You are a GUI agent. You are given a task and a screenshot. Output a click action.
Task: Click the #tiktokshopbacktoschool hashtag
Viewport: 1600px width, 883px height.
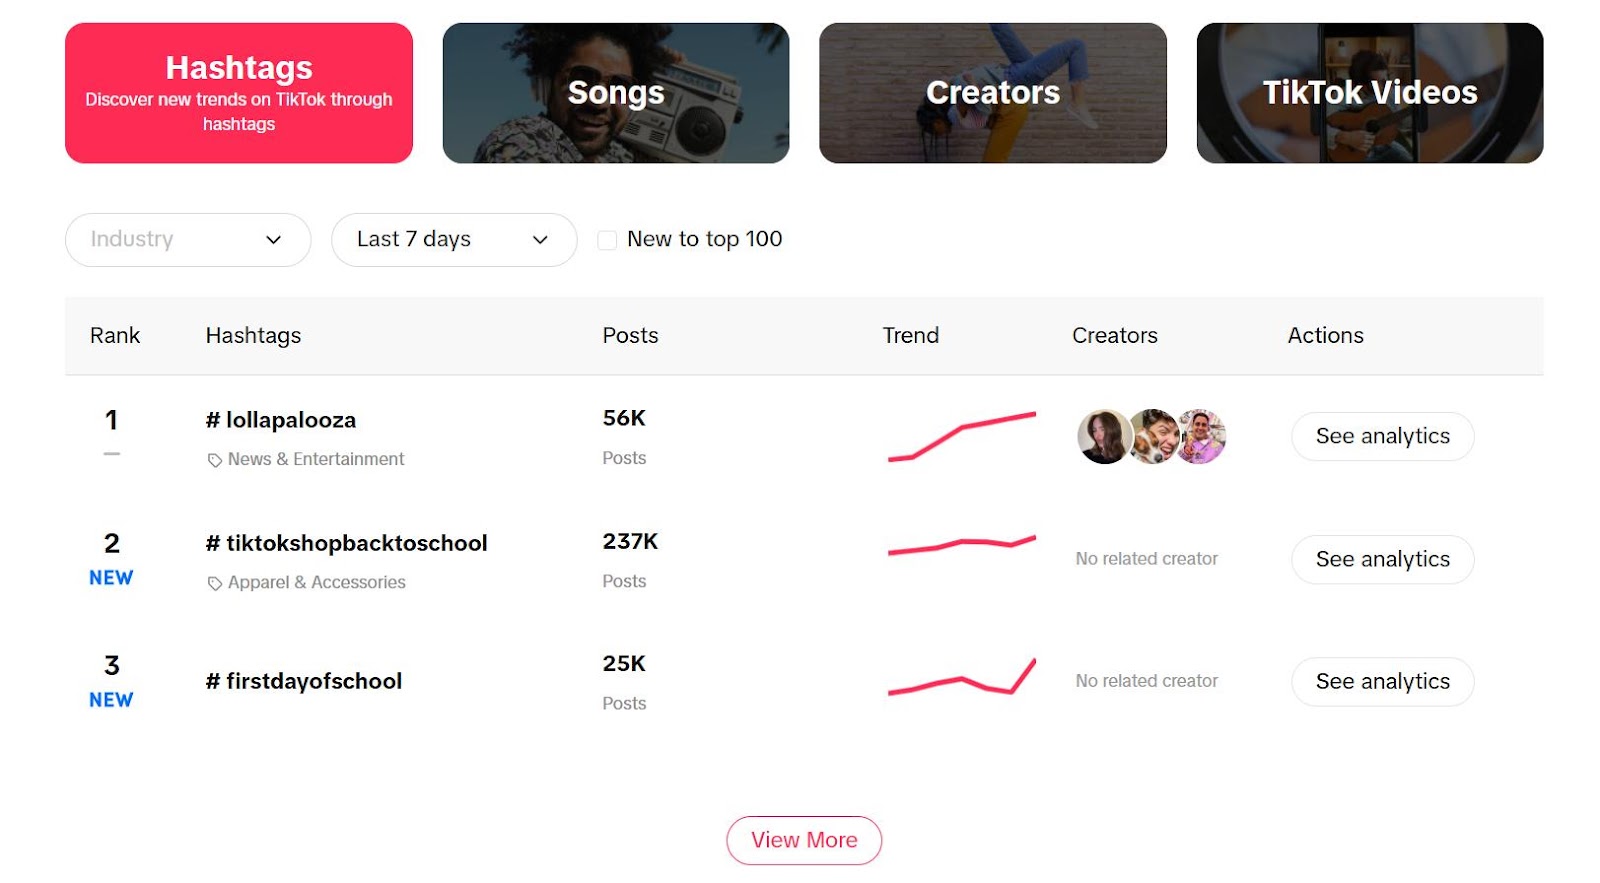click(x=348, y=542)
